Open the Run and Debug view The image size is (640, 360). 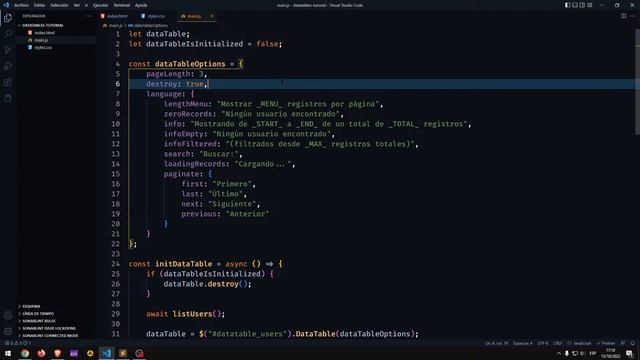click(x=8, y=66)
